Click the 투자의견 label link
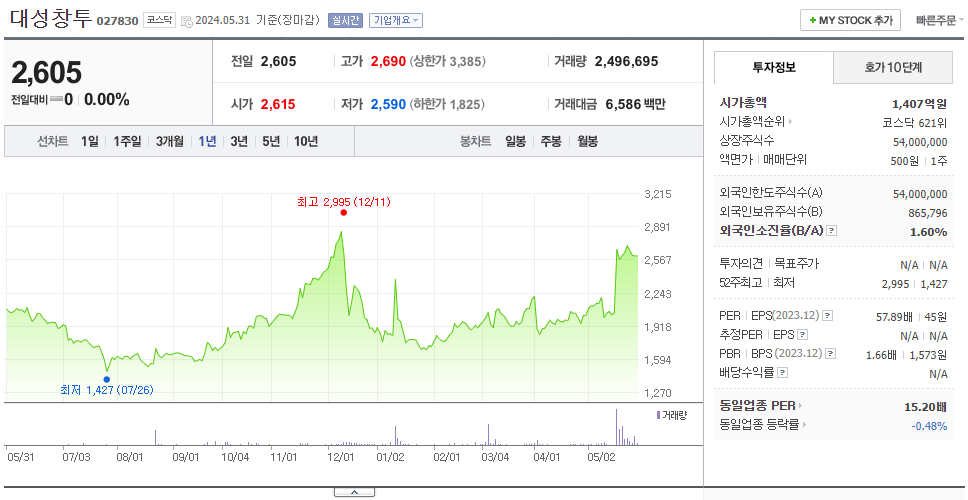 pos(741,264)
